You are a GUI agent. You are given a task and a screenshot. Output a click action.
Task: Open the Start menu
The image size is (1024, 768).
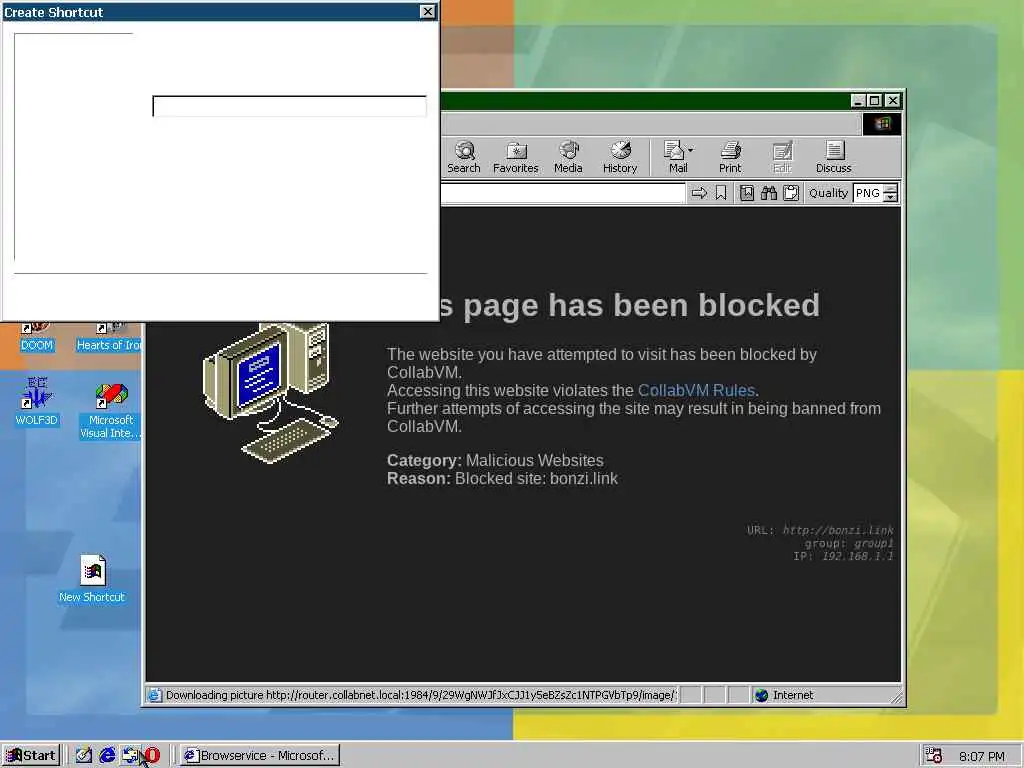[x=31, y=755]
